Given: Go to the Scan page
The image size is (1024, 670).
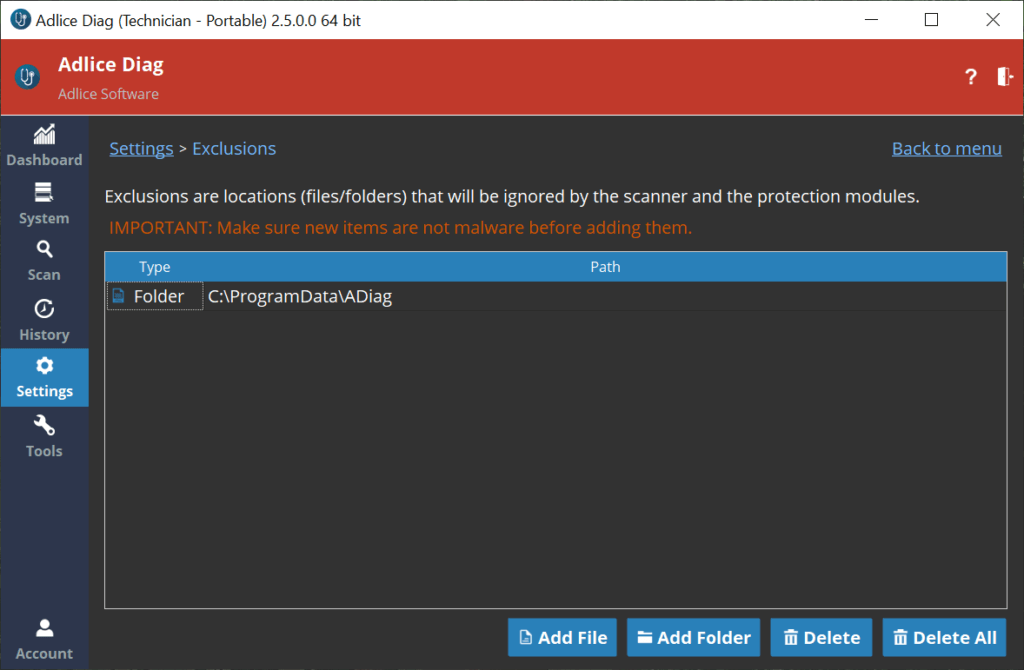Looking at the screenshot, I should point(44,261).
